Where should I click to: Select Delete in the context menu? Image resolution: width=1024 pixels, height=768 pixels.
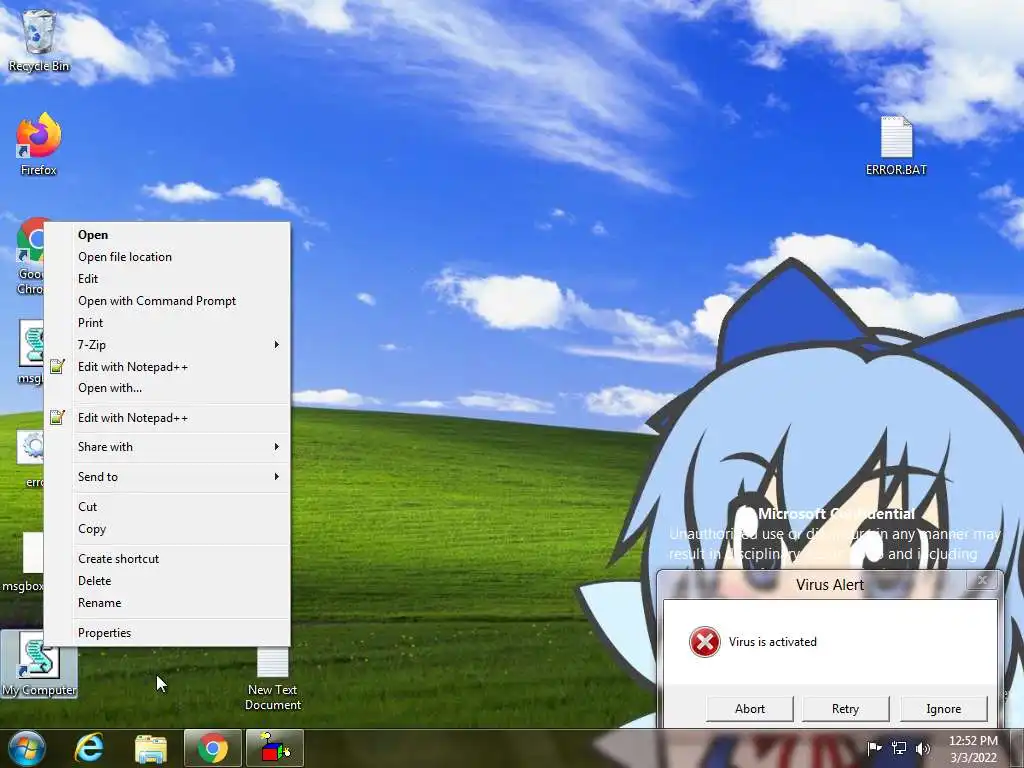pyautogui.click(x=167, y=581)
